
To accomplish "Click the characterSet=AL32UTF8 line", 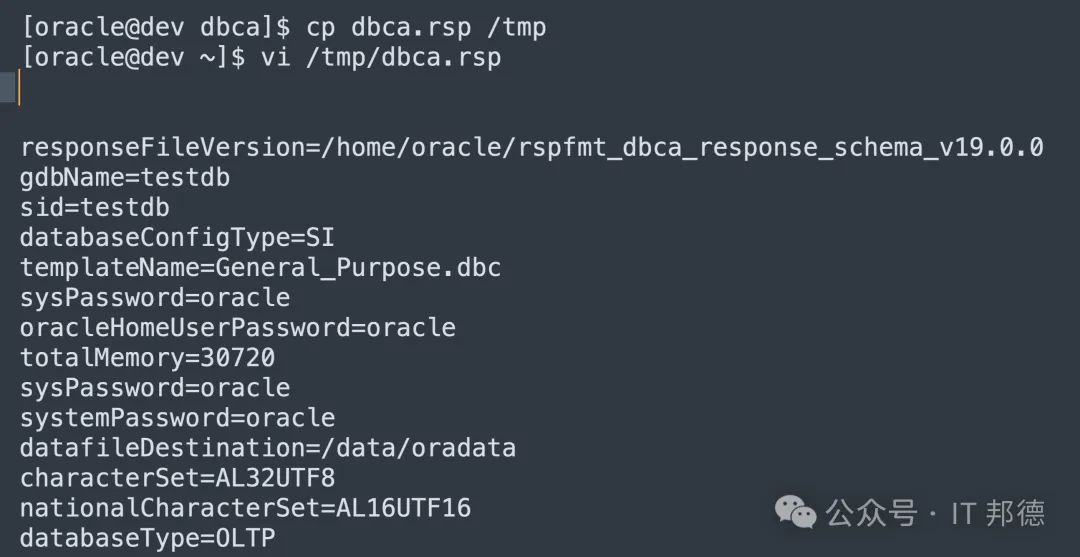I will point(177,478).
